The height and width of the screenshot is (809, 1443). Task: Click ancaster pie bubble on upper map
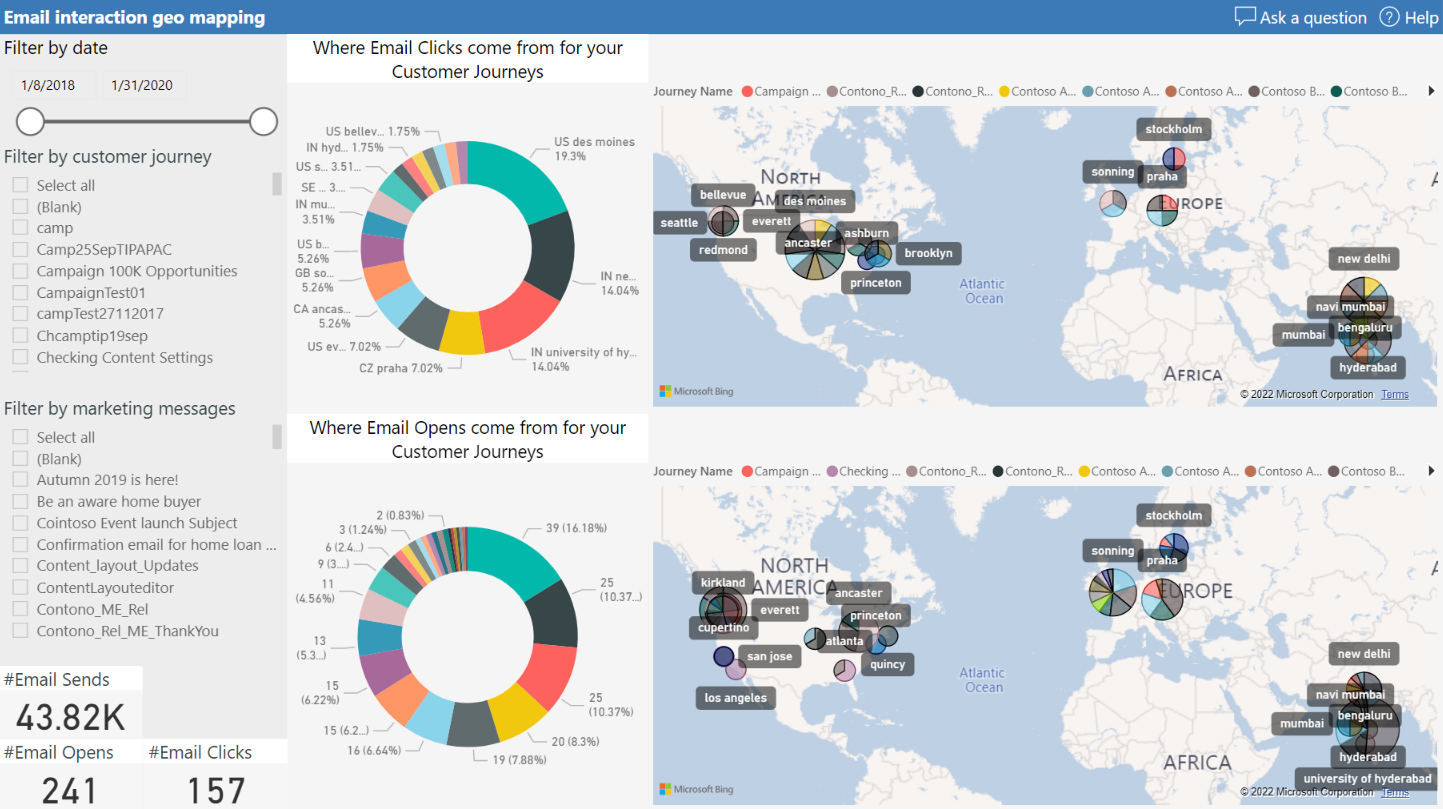pos(815,250)
